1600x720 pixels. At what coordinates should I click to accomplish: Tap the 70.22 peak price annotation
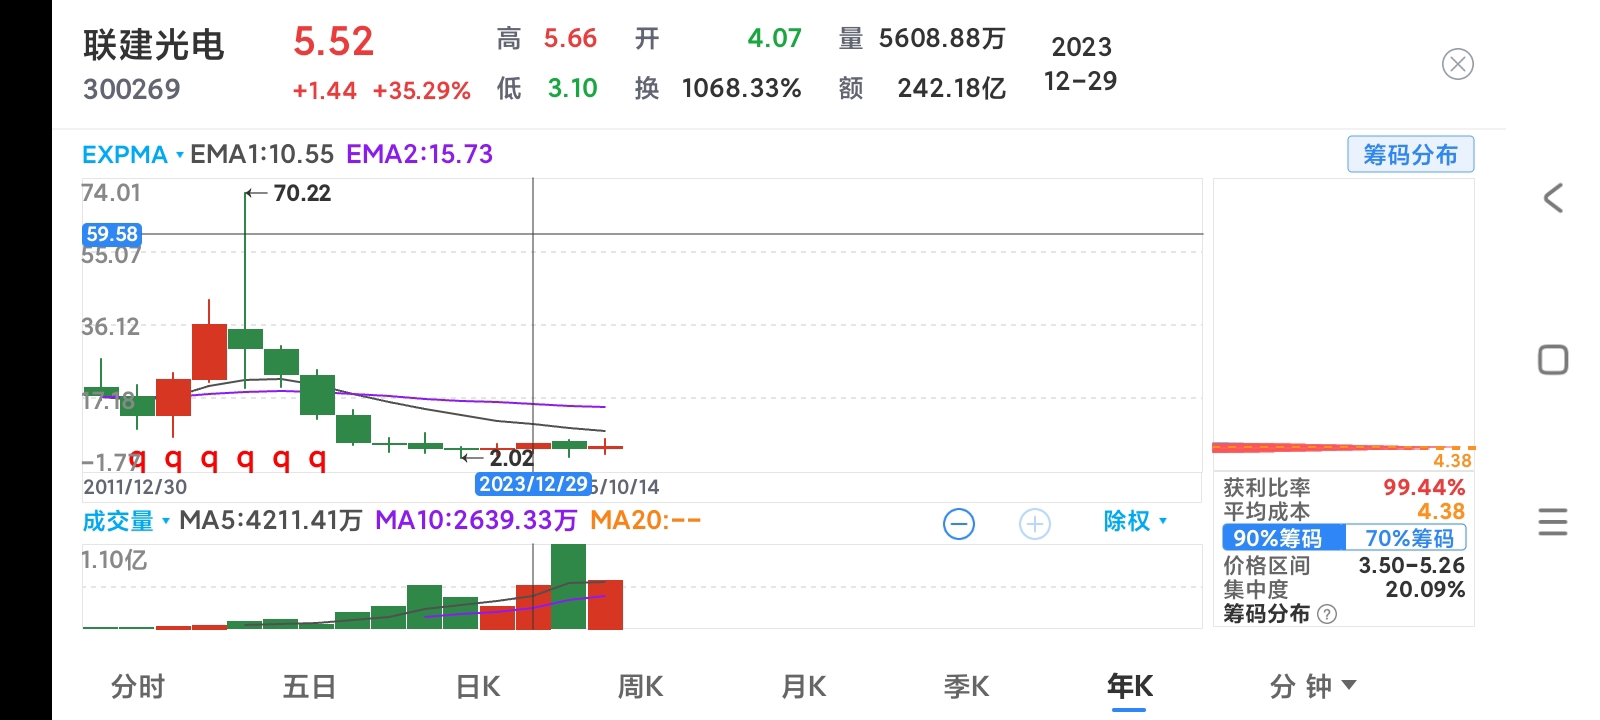302,193
